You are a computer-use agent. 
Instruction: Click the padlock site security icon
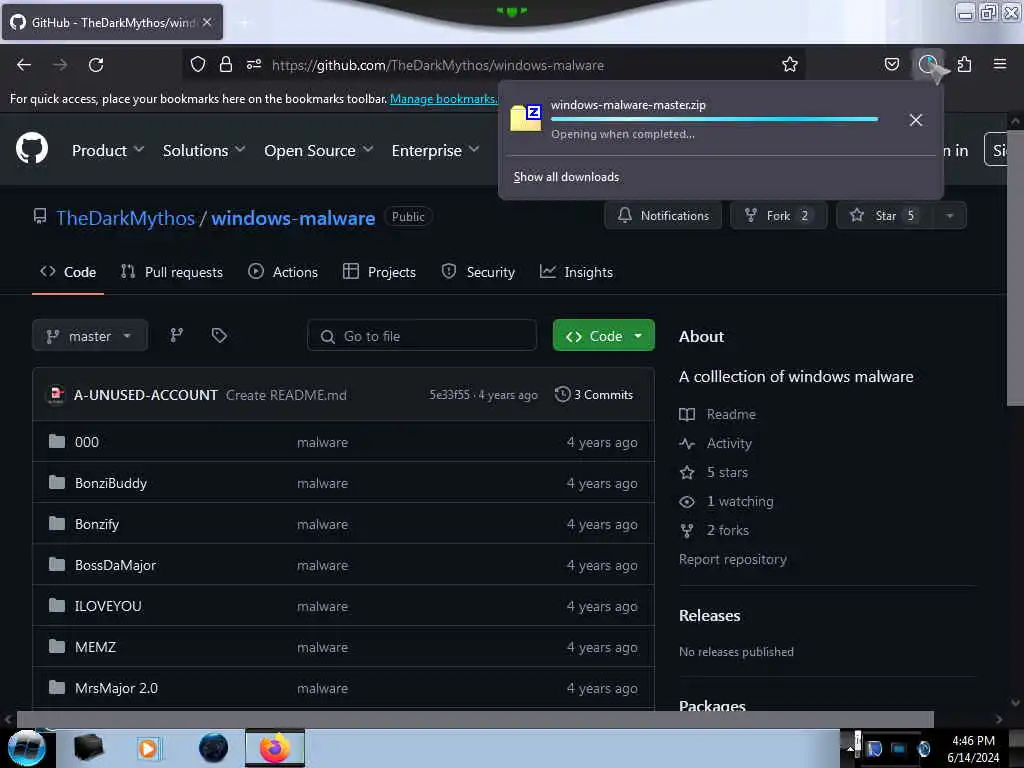pyautogui.click(x=226, y=64)
